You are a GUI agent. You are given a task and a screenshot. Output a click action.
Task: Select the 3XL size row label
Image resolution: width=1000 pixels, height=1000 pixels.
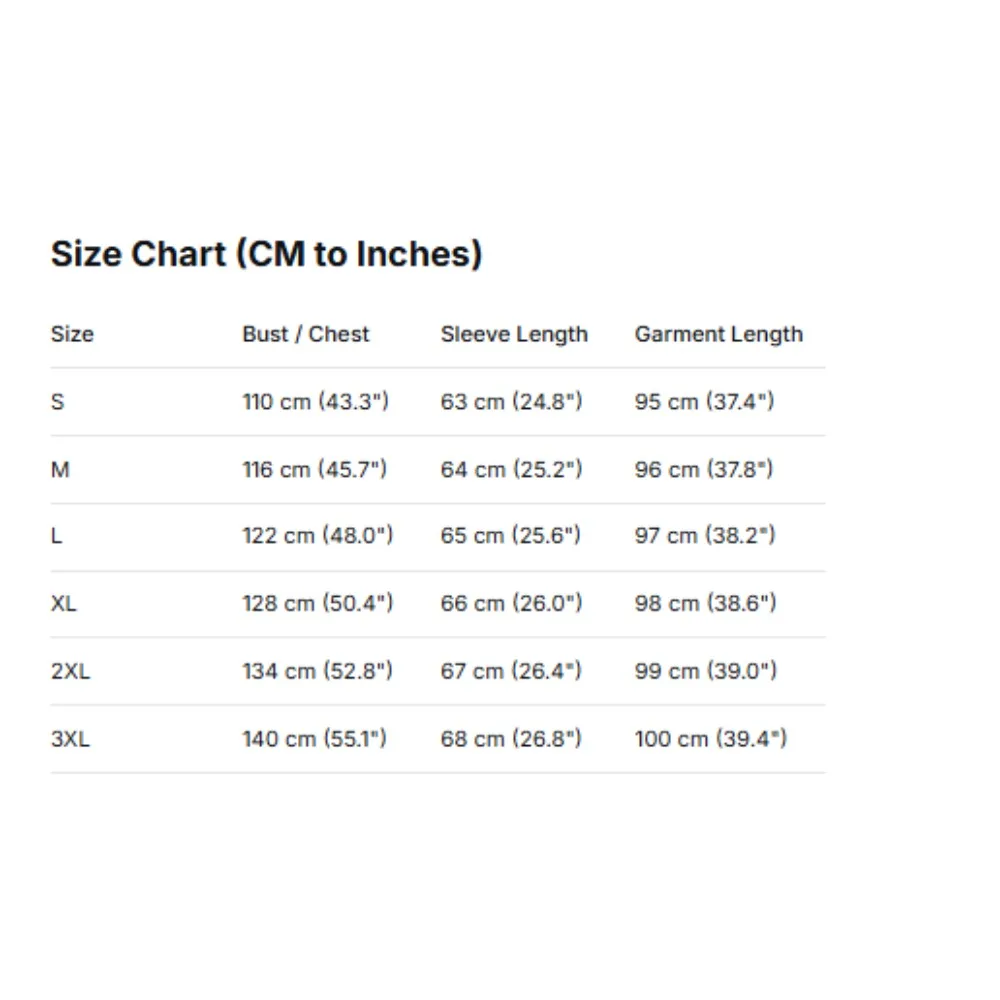point(70,739)
